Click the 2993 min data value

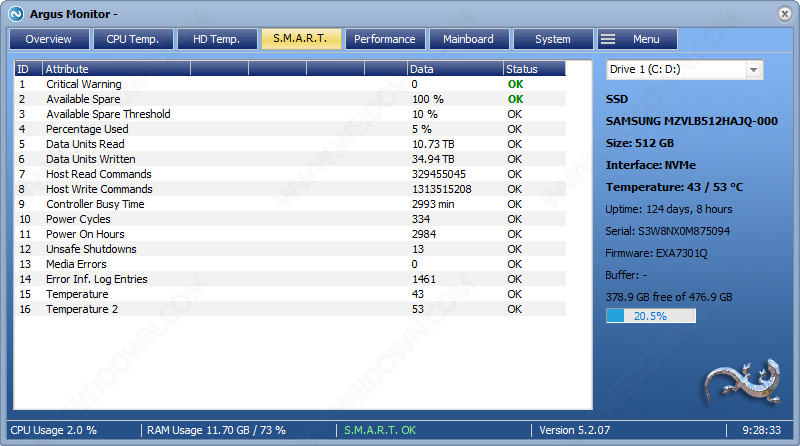(433, 204)
